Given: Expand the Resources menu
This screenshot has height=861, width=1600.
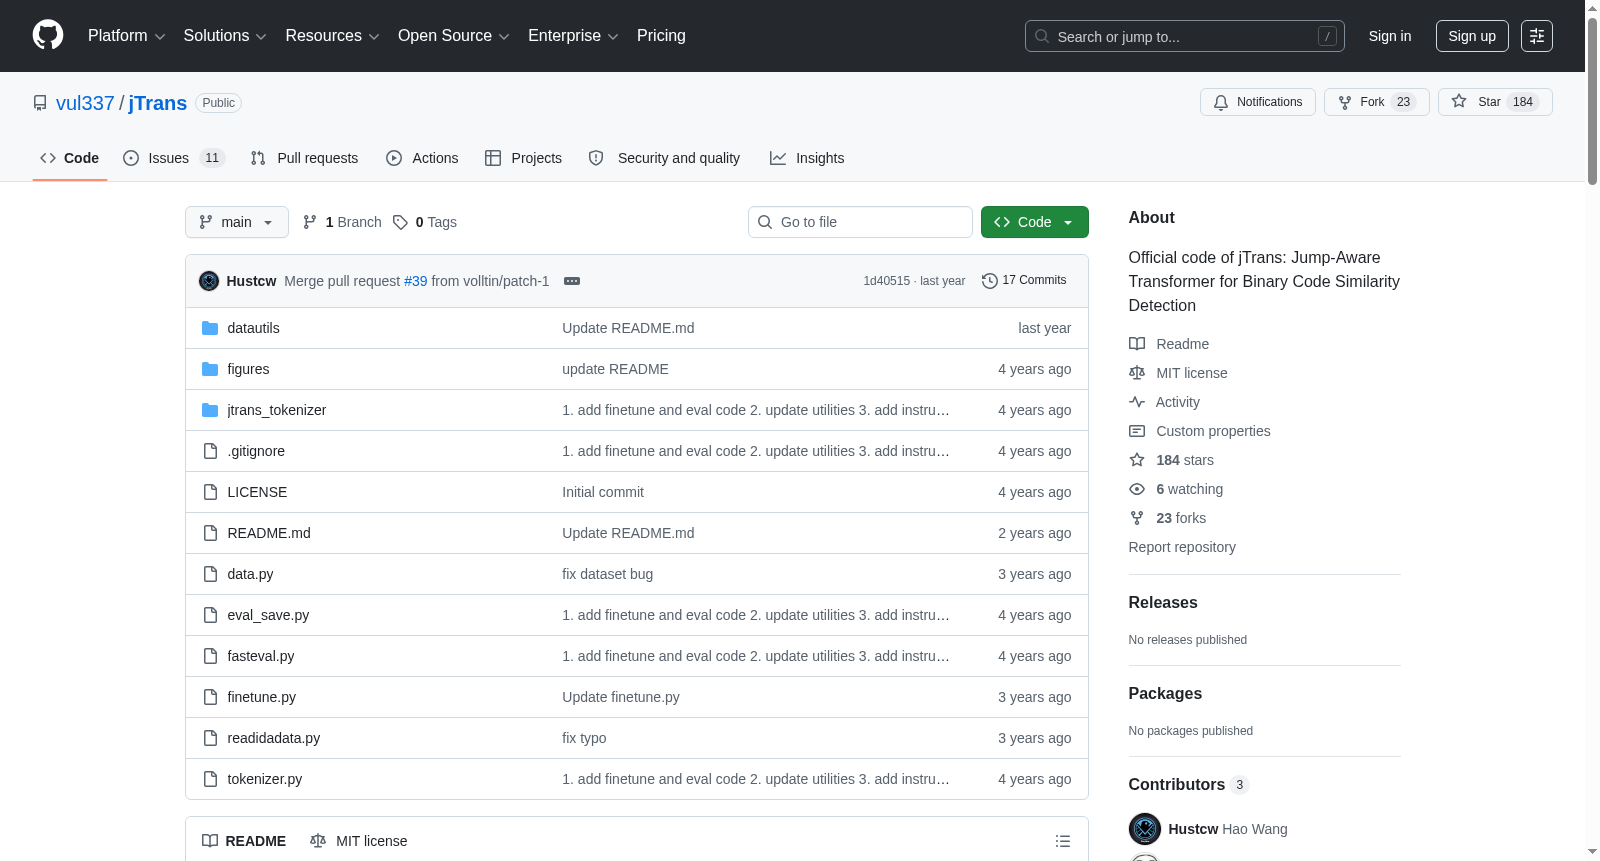Looking at the screenshot, I should 332,36.
